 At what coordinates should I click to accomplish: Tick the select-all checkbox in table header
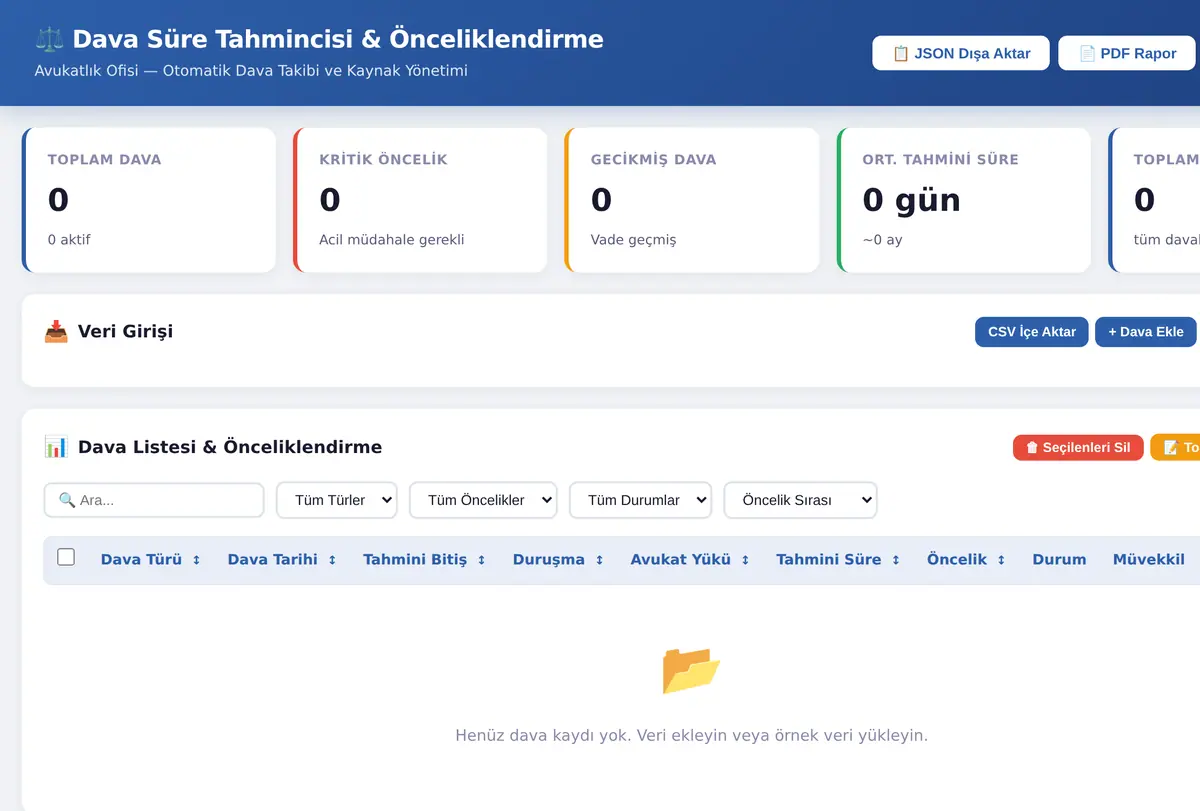point(66,557)
